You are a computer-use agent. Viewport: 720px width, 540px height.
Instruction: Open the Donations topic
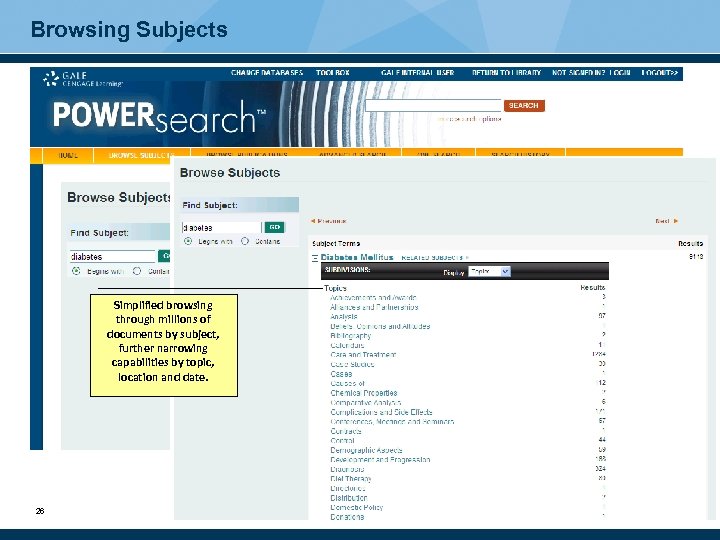(x=347, y=517)
